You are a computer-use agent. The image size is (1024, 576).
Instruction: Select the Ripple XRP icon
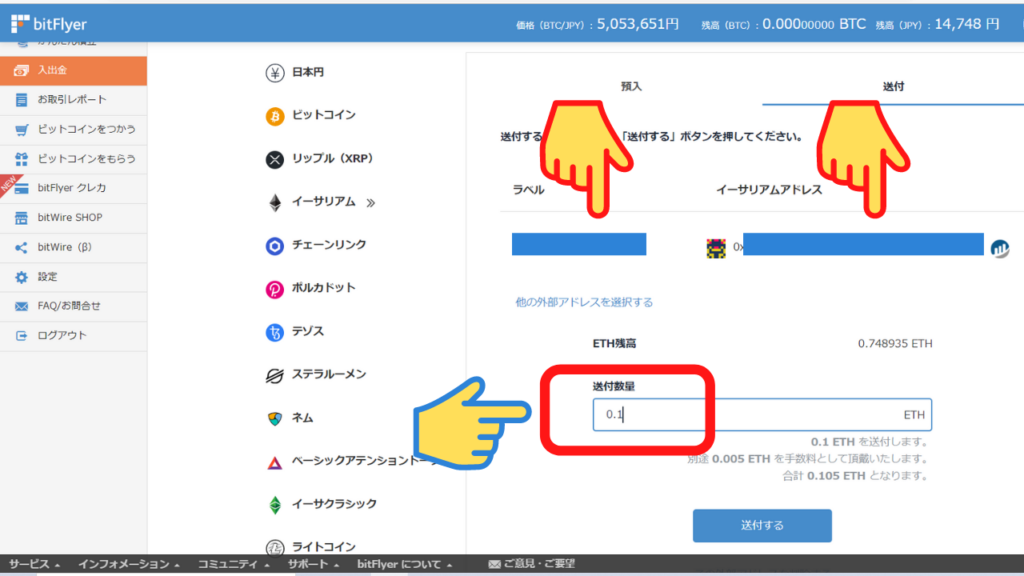click(275, 159)
